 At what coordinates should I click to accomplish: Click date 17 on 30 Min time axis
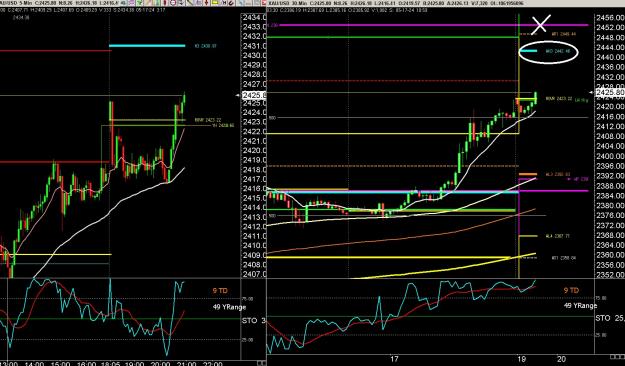coord(394,359)
